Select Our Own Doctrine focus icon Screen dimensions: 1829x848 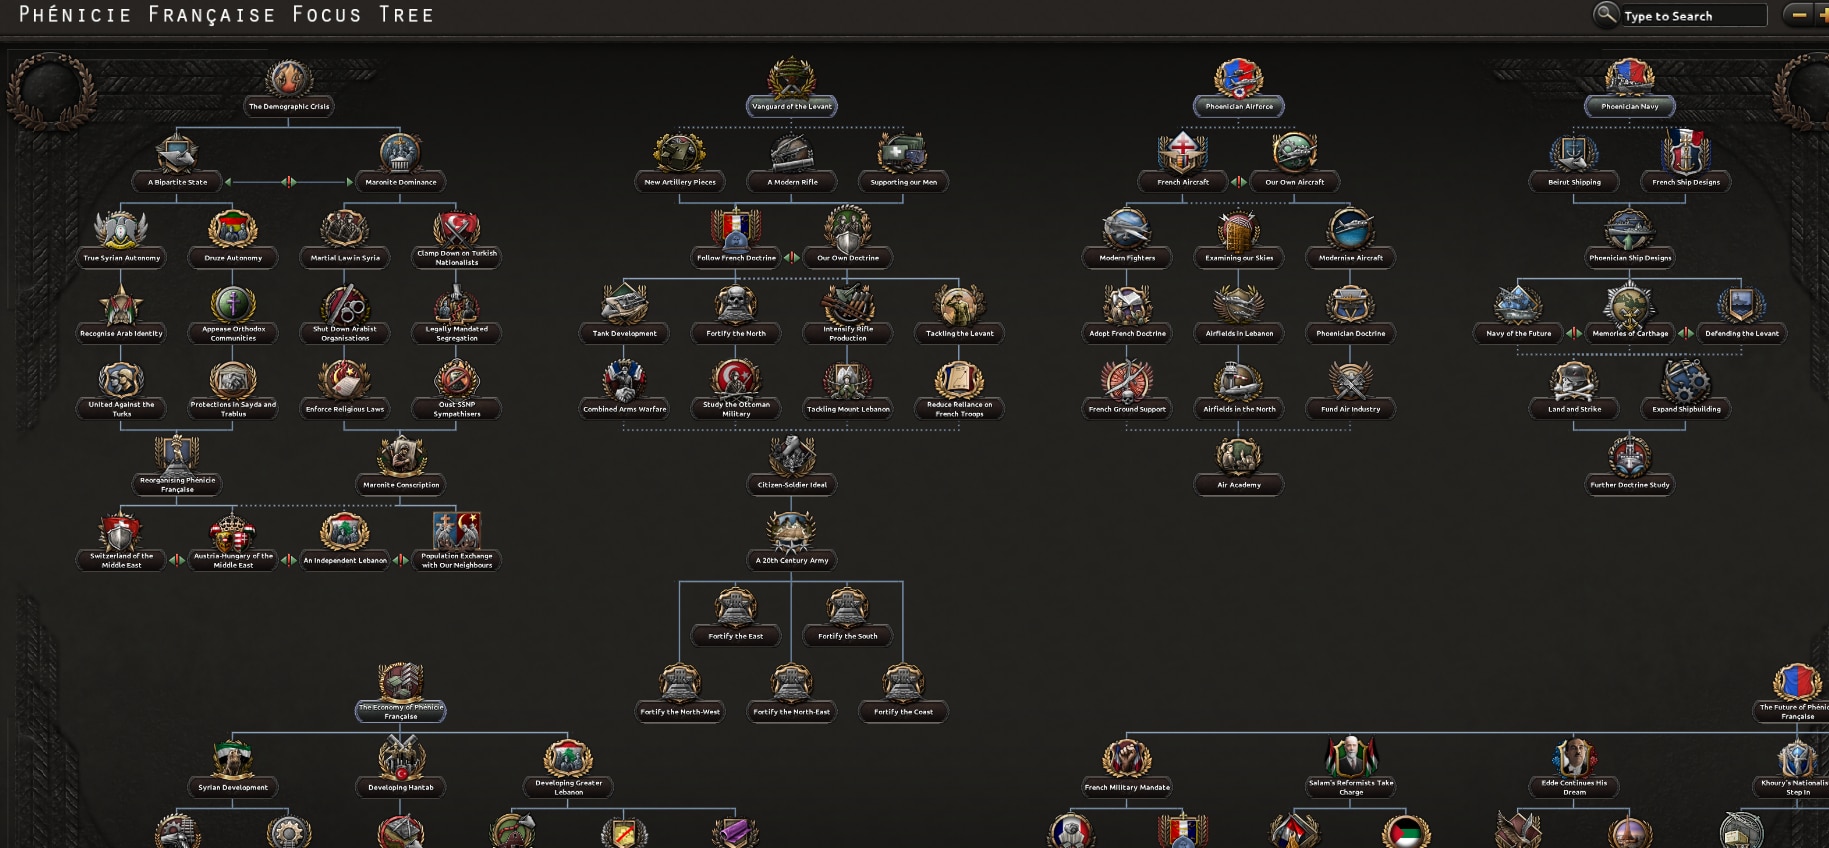click(x=848, y=229)
